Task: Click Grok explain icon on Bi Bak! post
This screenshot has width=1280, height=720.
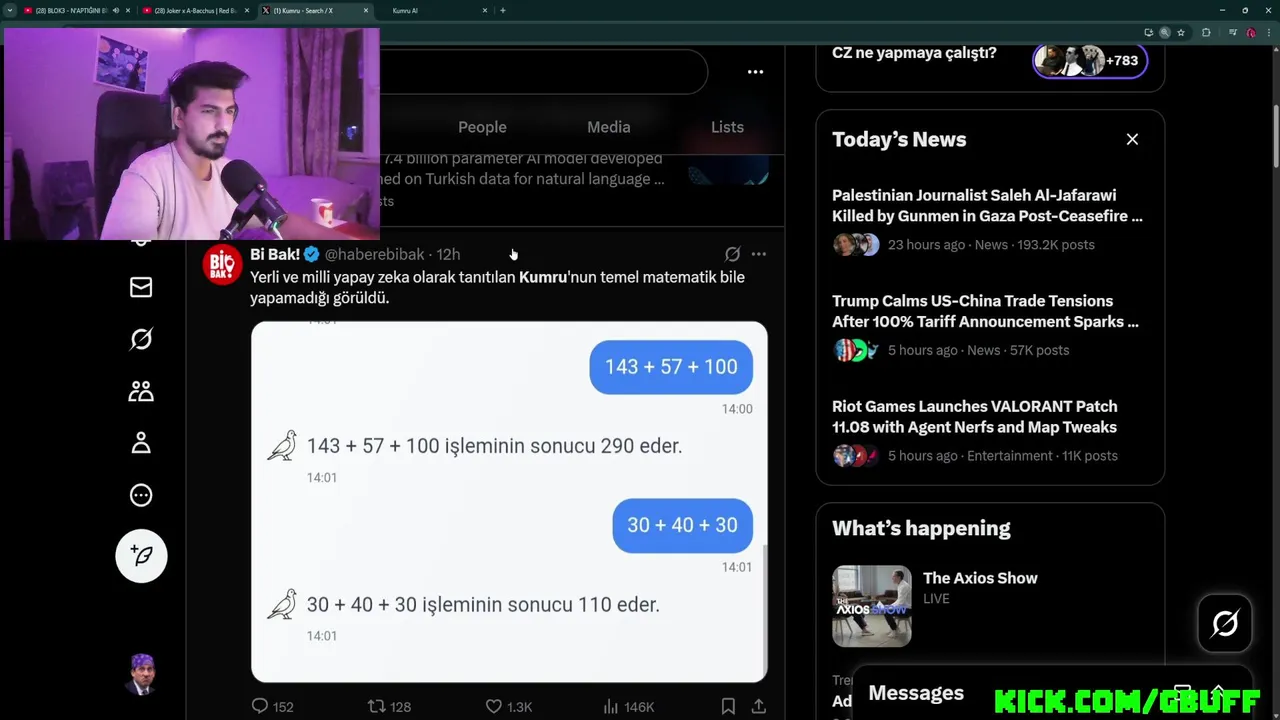Action: click(x=732, y=254)
